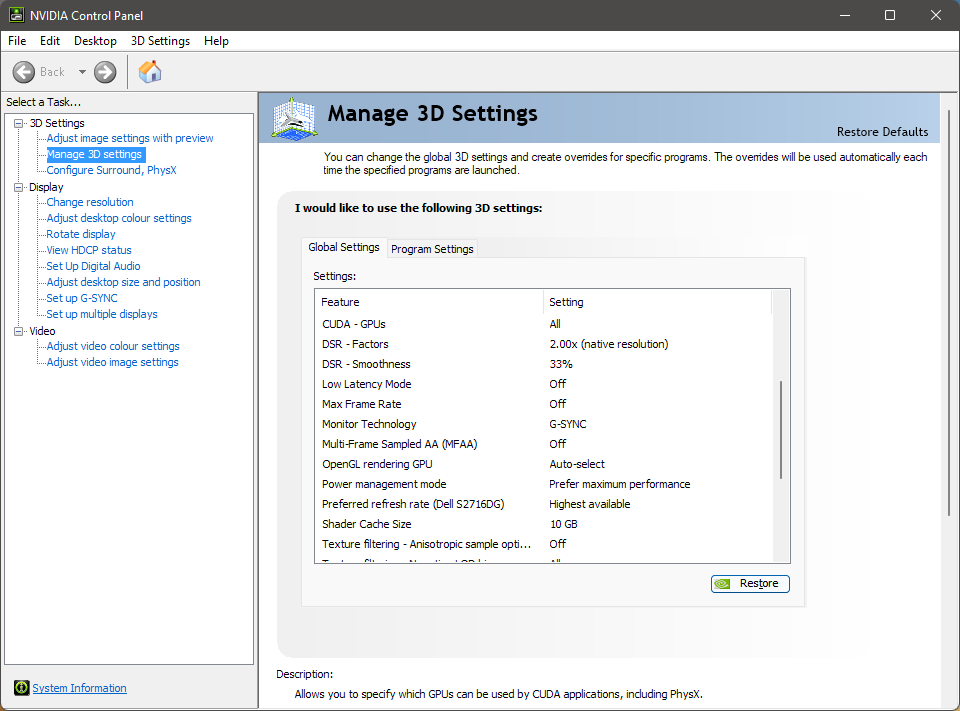
Task: Click the settings list vertical scrollbar thumb
Action: coord(781,430)
